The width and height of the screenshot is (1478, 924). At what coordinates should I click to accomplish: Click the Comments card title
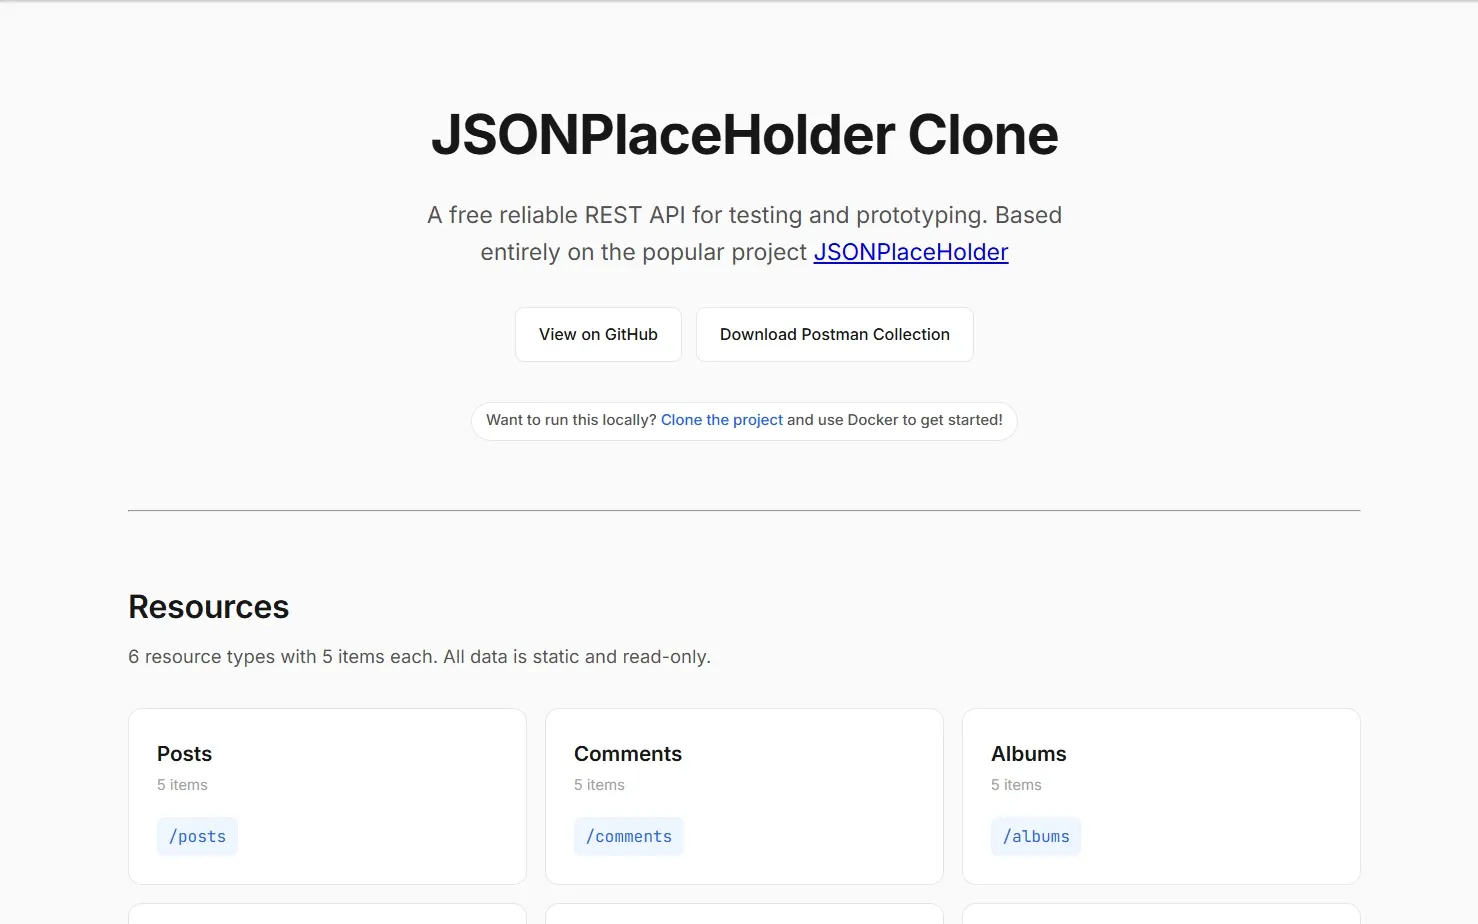[x=628, y=754]
